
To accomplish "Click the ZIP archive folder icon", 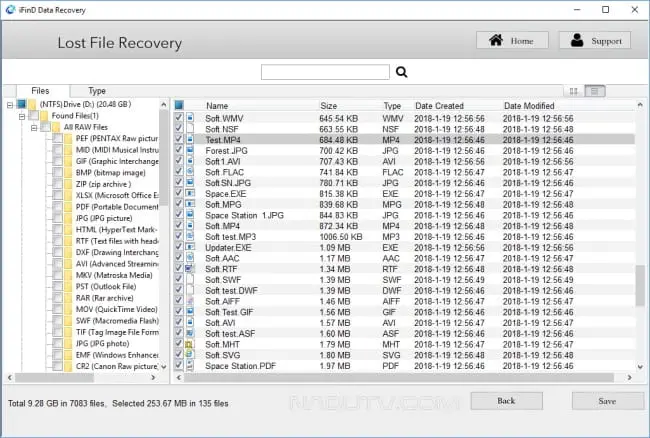I will 68,184.
